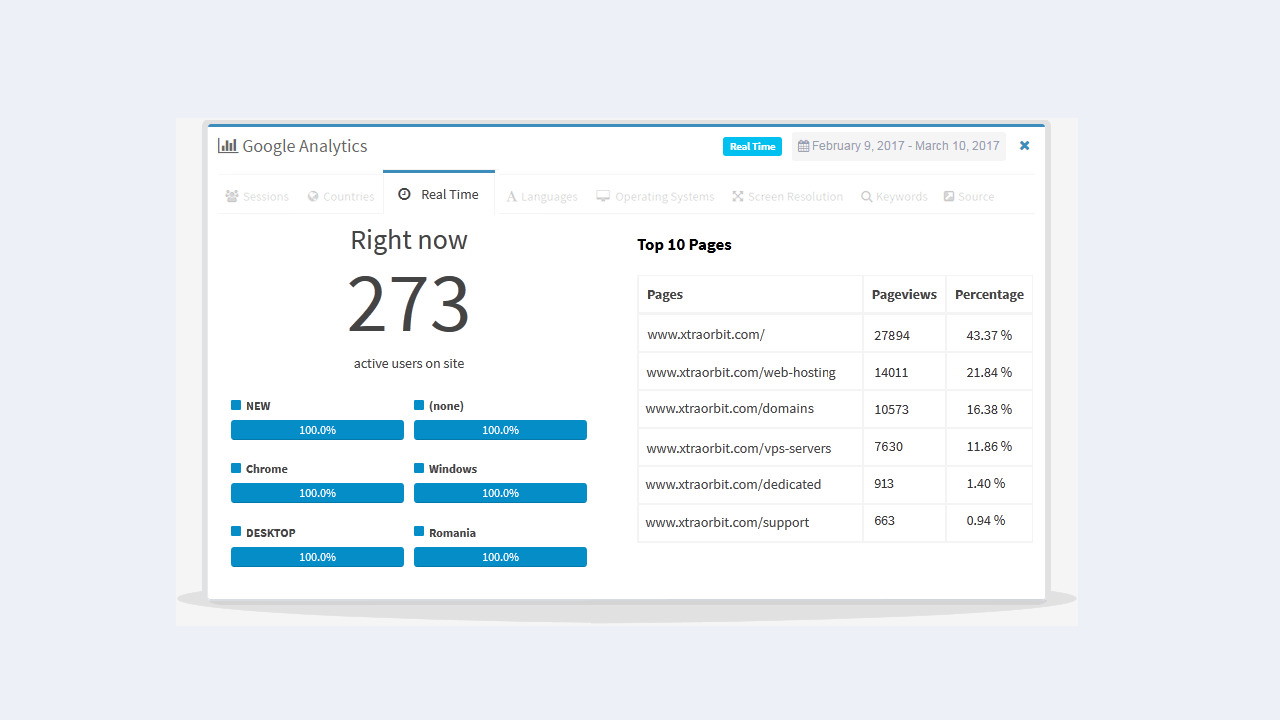The image size is (1280, 720).
Task: Click the blue square next to Chrome
Action: [236, 468]
